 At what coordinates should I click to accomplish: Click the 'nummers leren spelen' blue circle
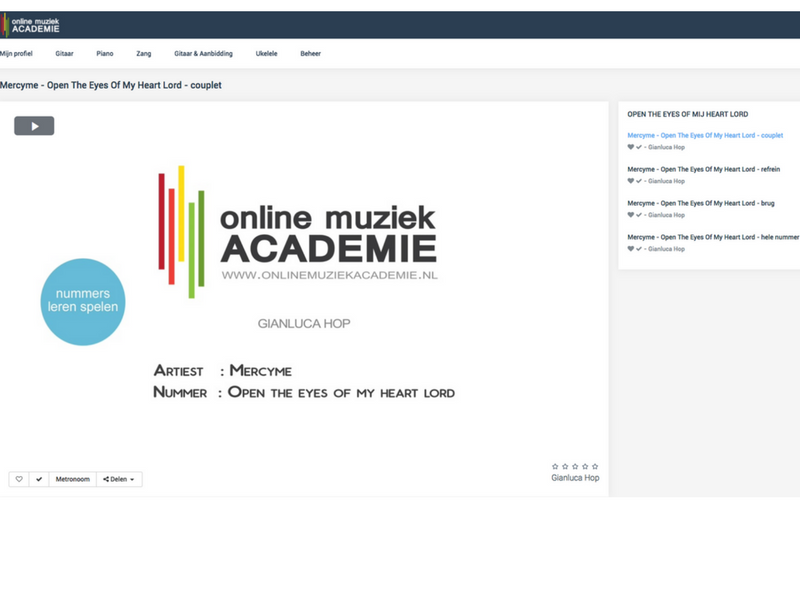(83, 301)
